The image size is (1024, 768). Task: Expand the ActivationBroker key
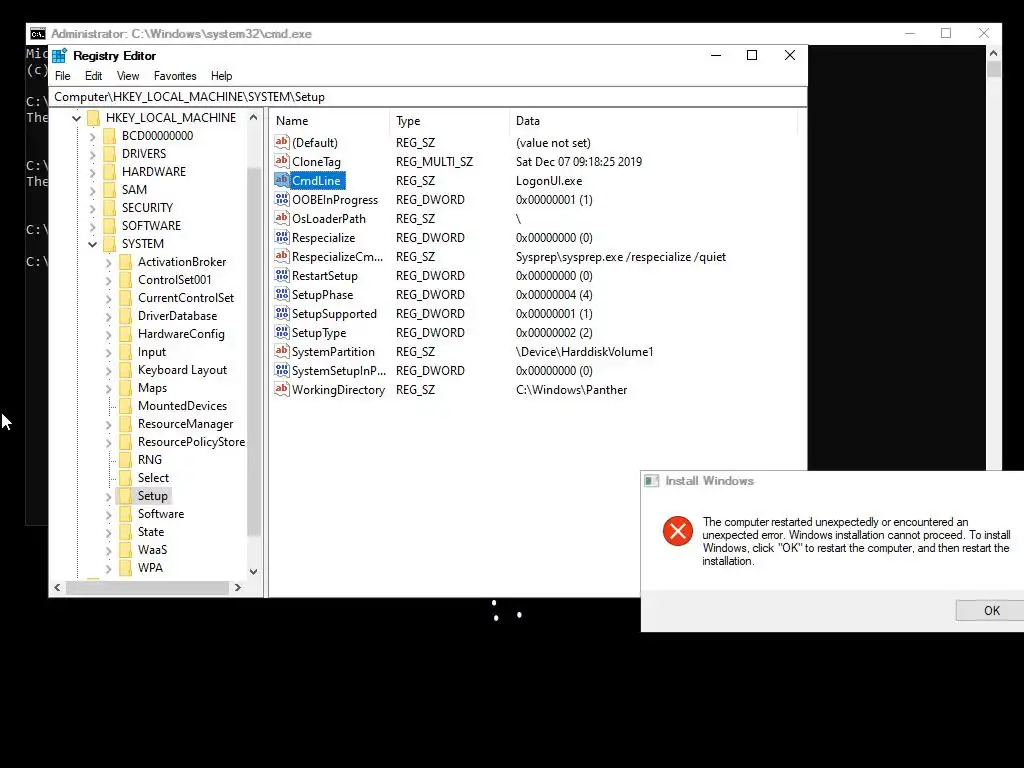pyautogui.click(x=108, y=263)
